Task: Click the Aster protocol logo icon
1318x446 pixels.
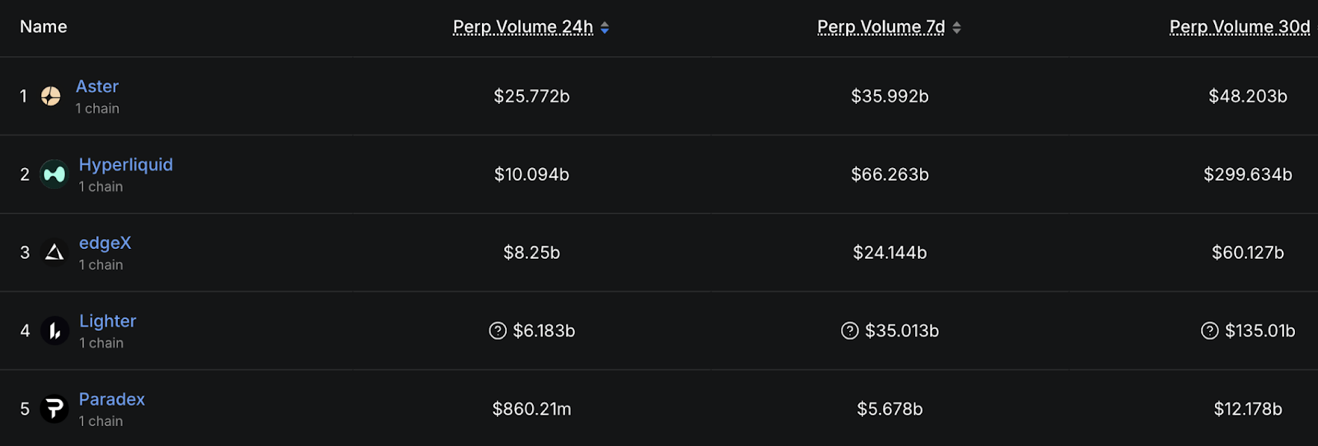Action: [x=51, y=96]
